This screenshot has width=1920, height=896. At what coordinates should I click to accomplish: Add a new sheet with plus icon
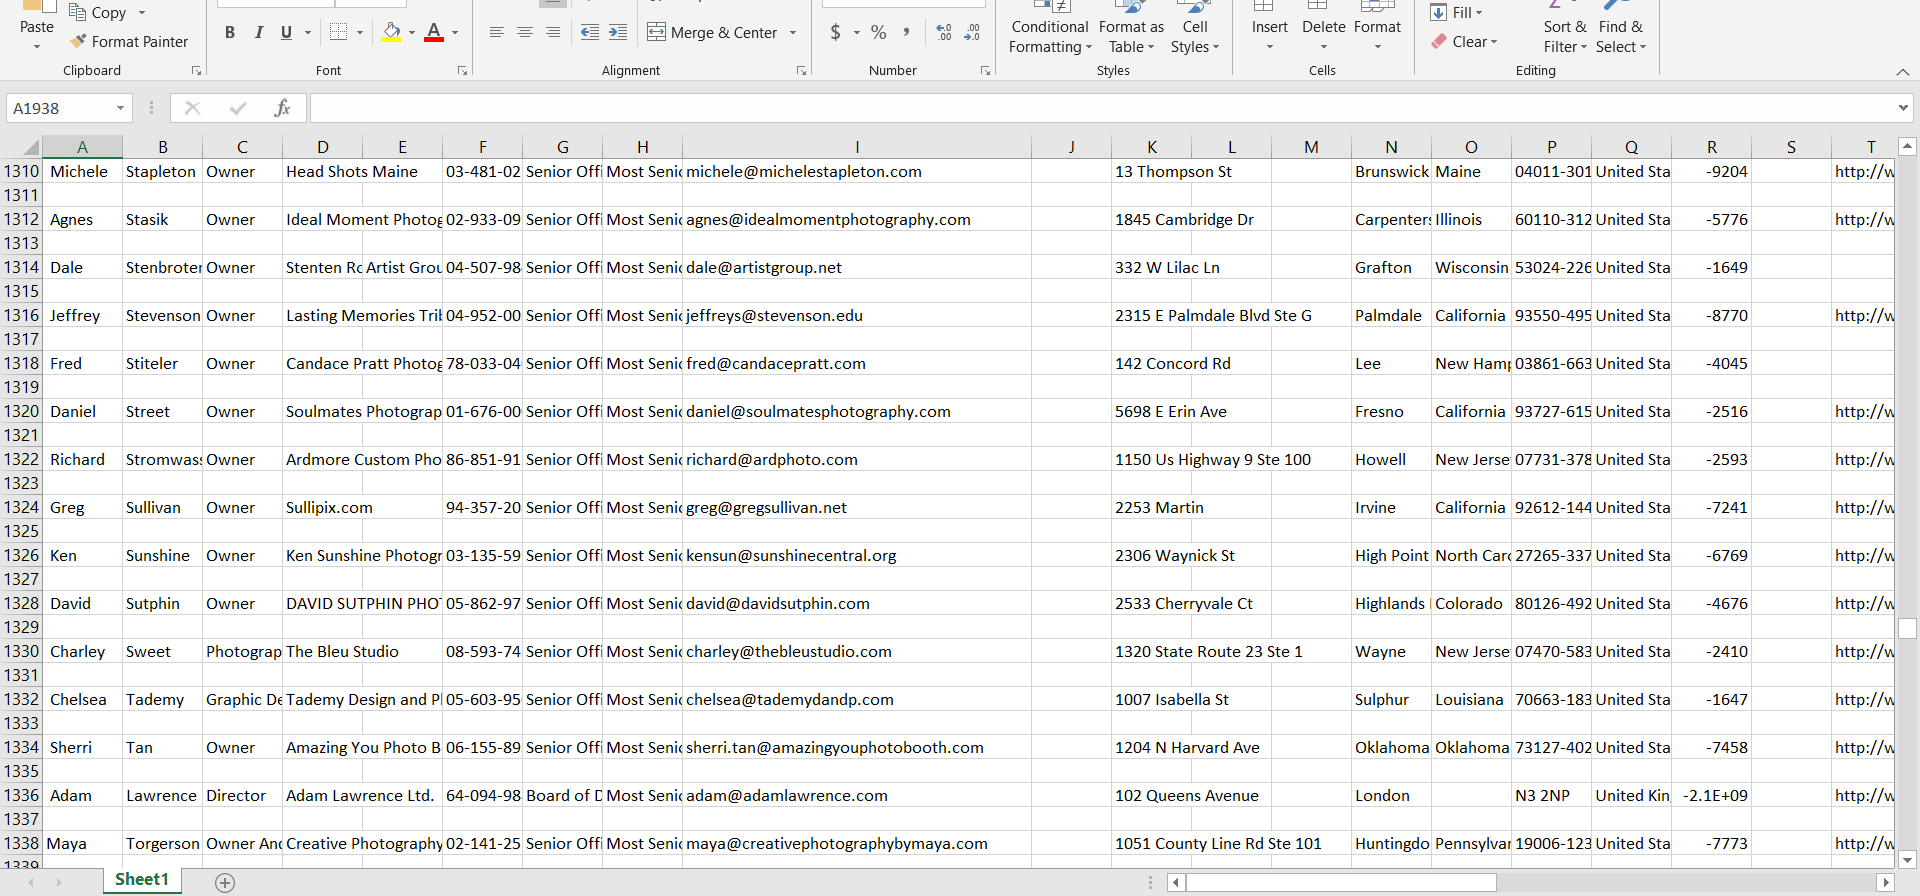pyautogui.click(x=225, y=882)
